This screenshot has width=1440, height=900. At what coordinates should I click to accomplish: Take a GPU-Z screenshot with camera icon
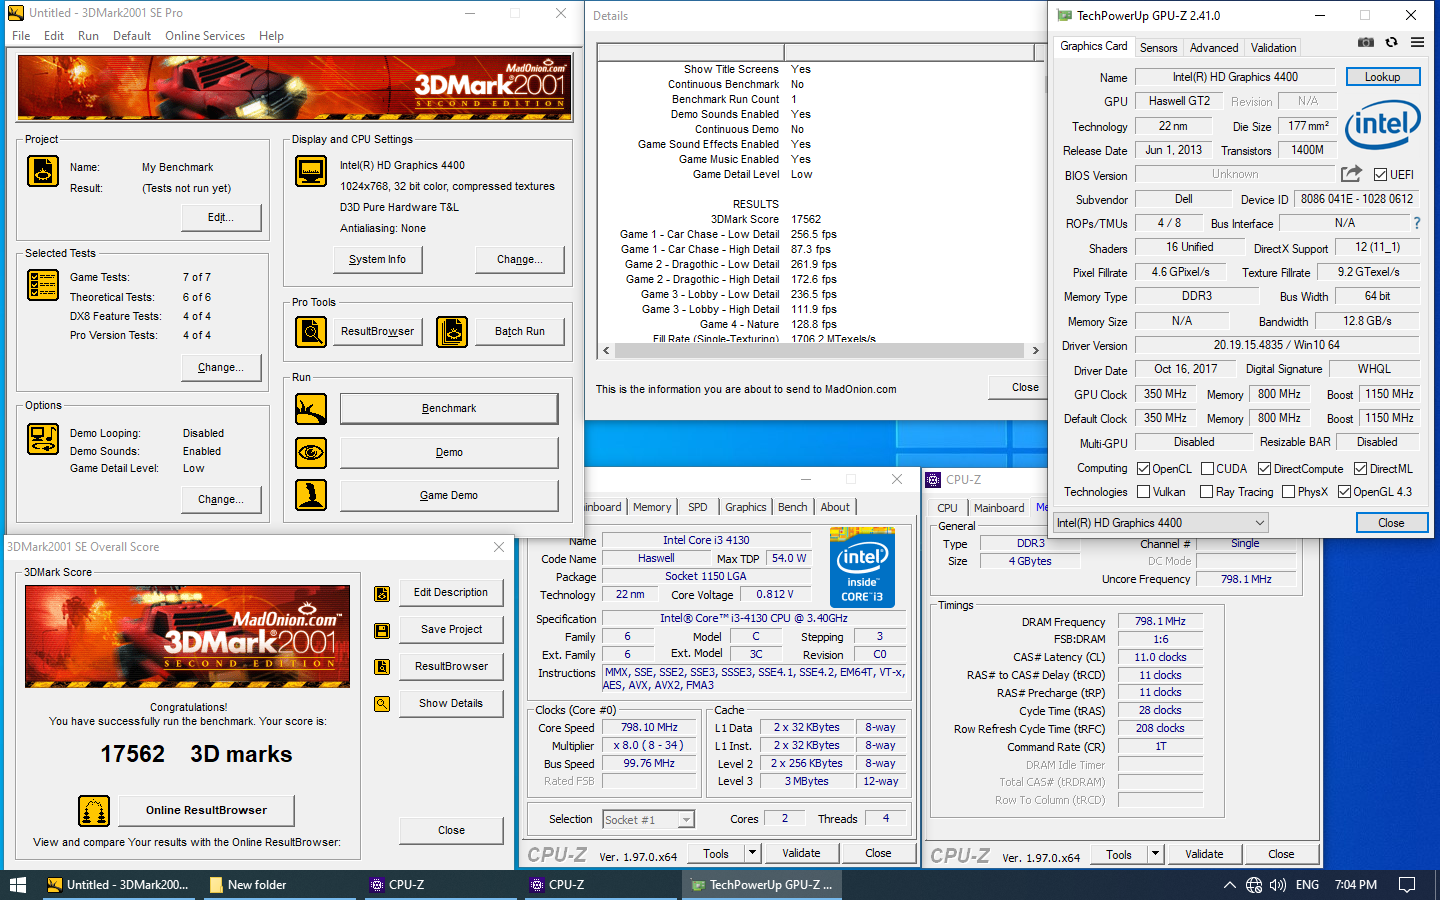[x=1366, y=42]
